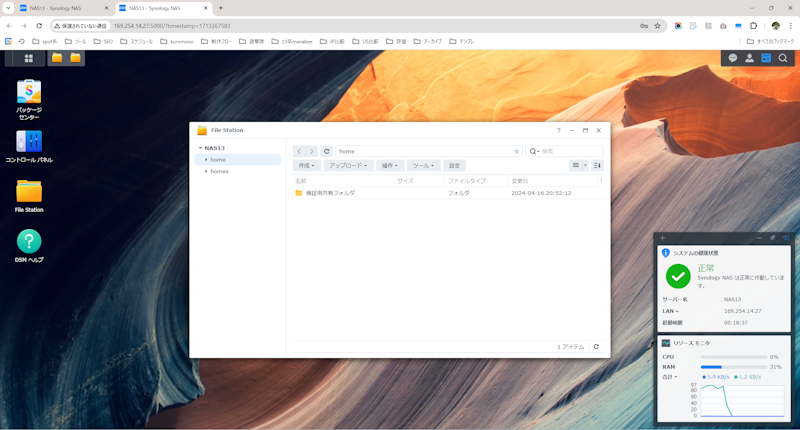Select the 検証用共有フォルダ folder row
The image size is (800, 430).
click(448, 193)
